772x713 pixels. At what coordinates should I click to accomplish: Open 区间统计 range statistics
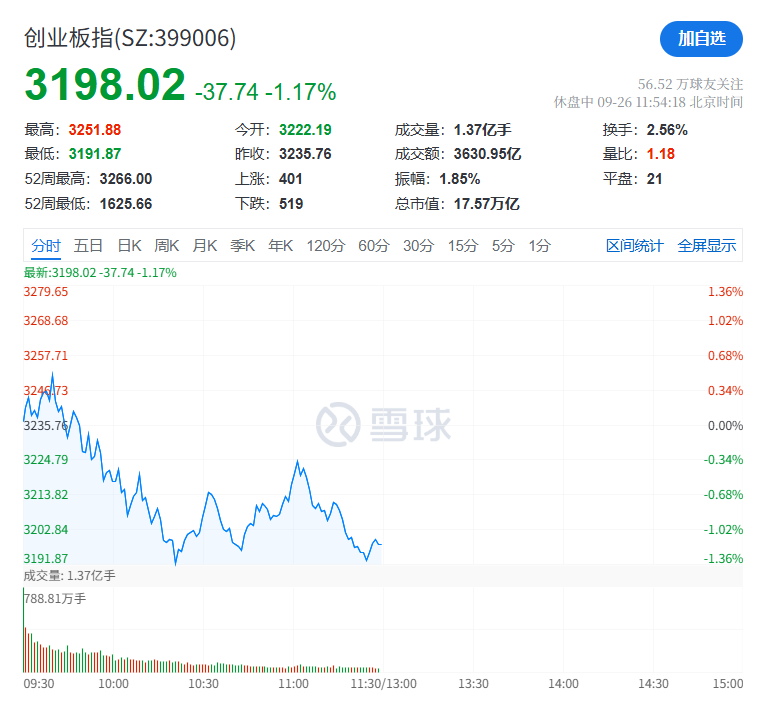click(x=634, y=246)
